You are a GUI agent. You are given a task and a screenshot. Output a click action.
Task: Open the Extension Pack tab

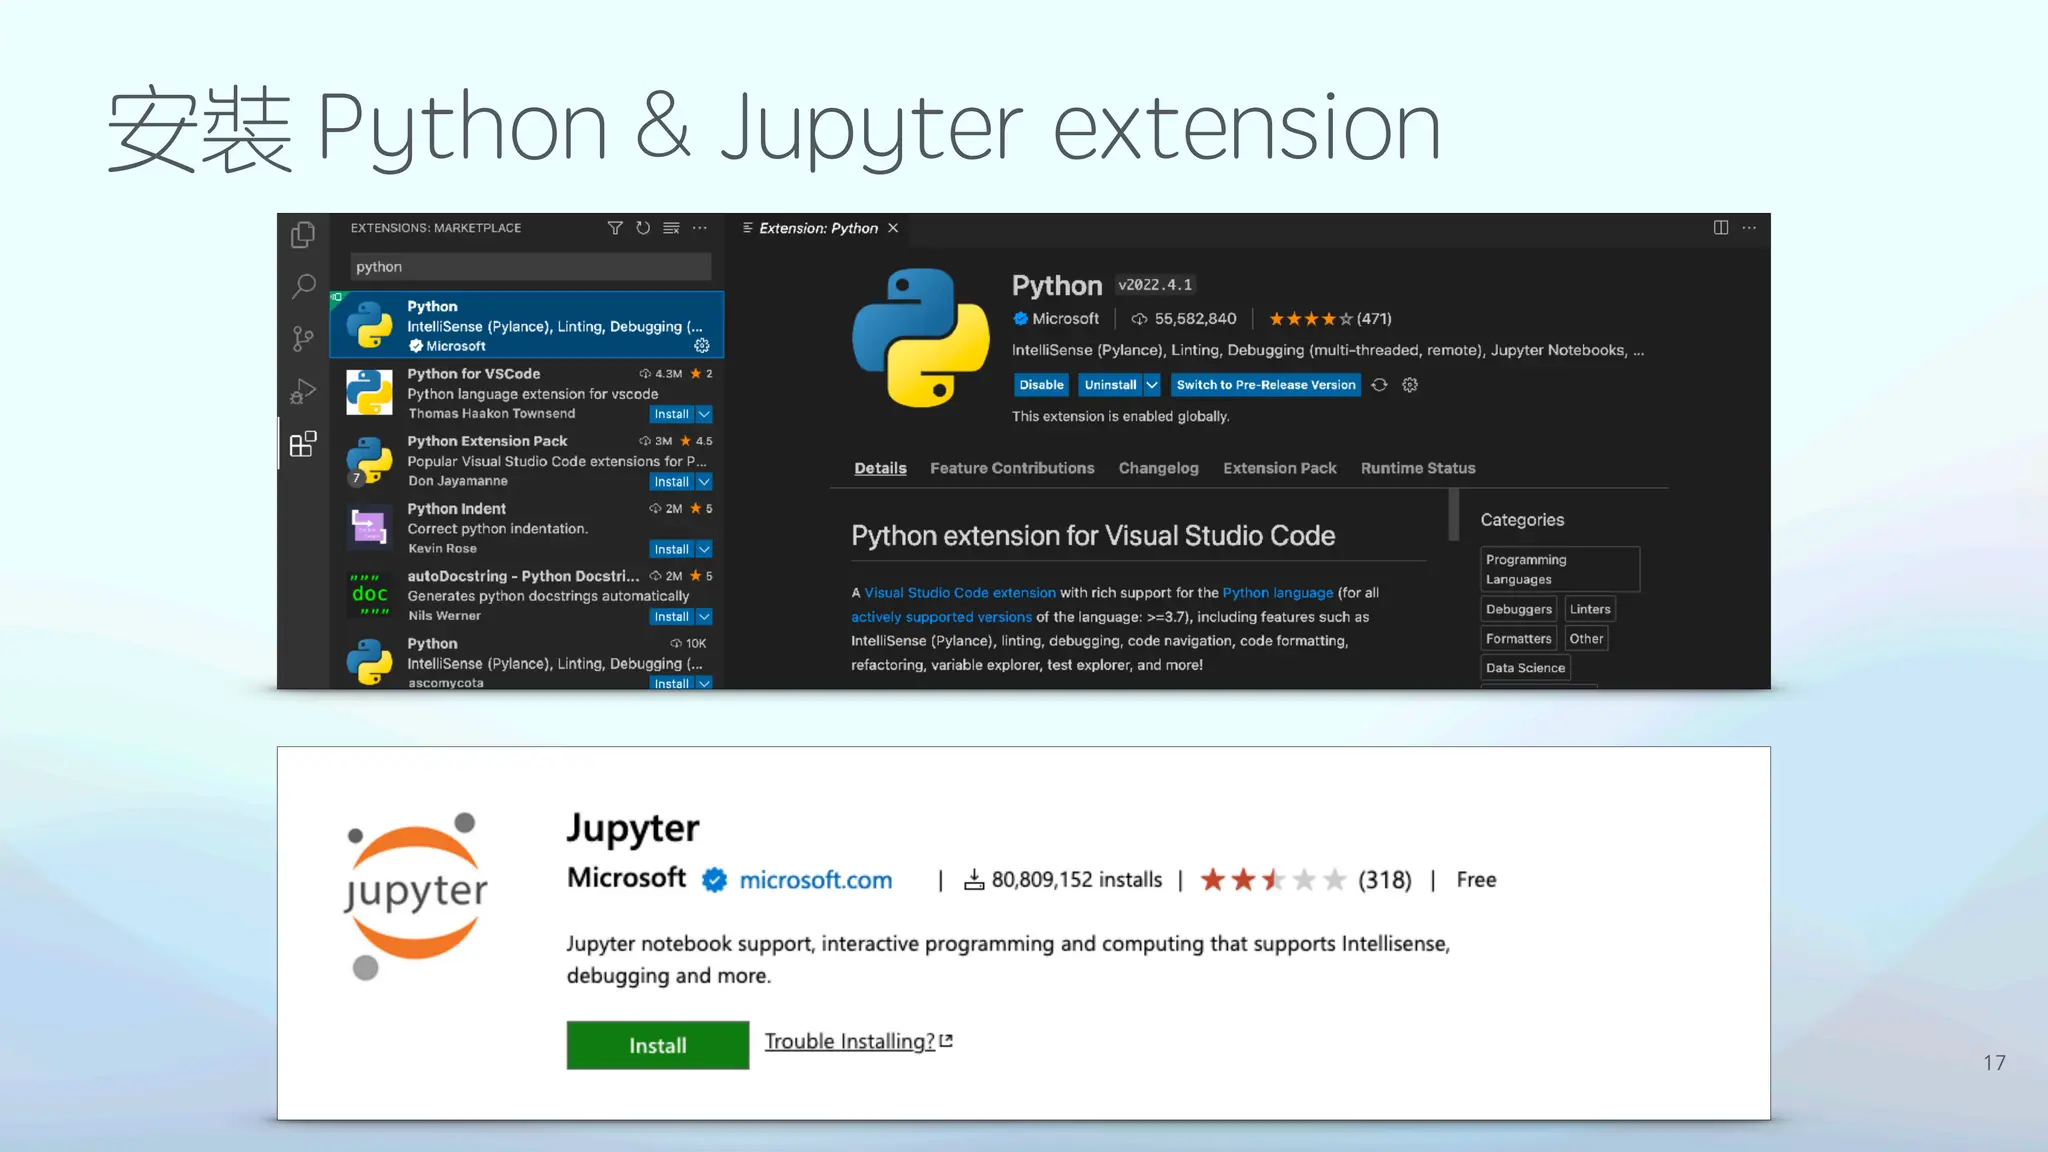click(x=1279, y=468)
